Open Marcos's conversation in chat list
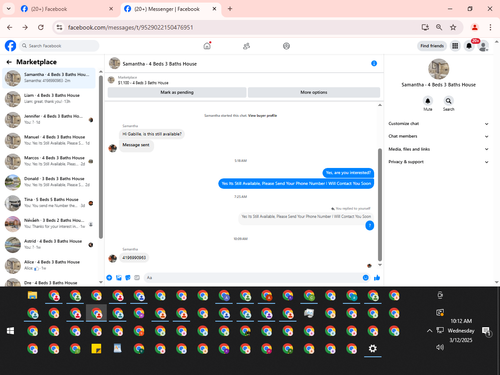 49,161
